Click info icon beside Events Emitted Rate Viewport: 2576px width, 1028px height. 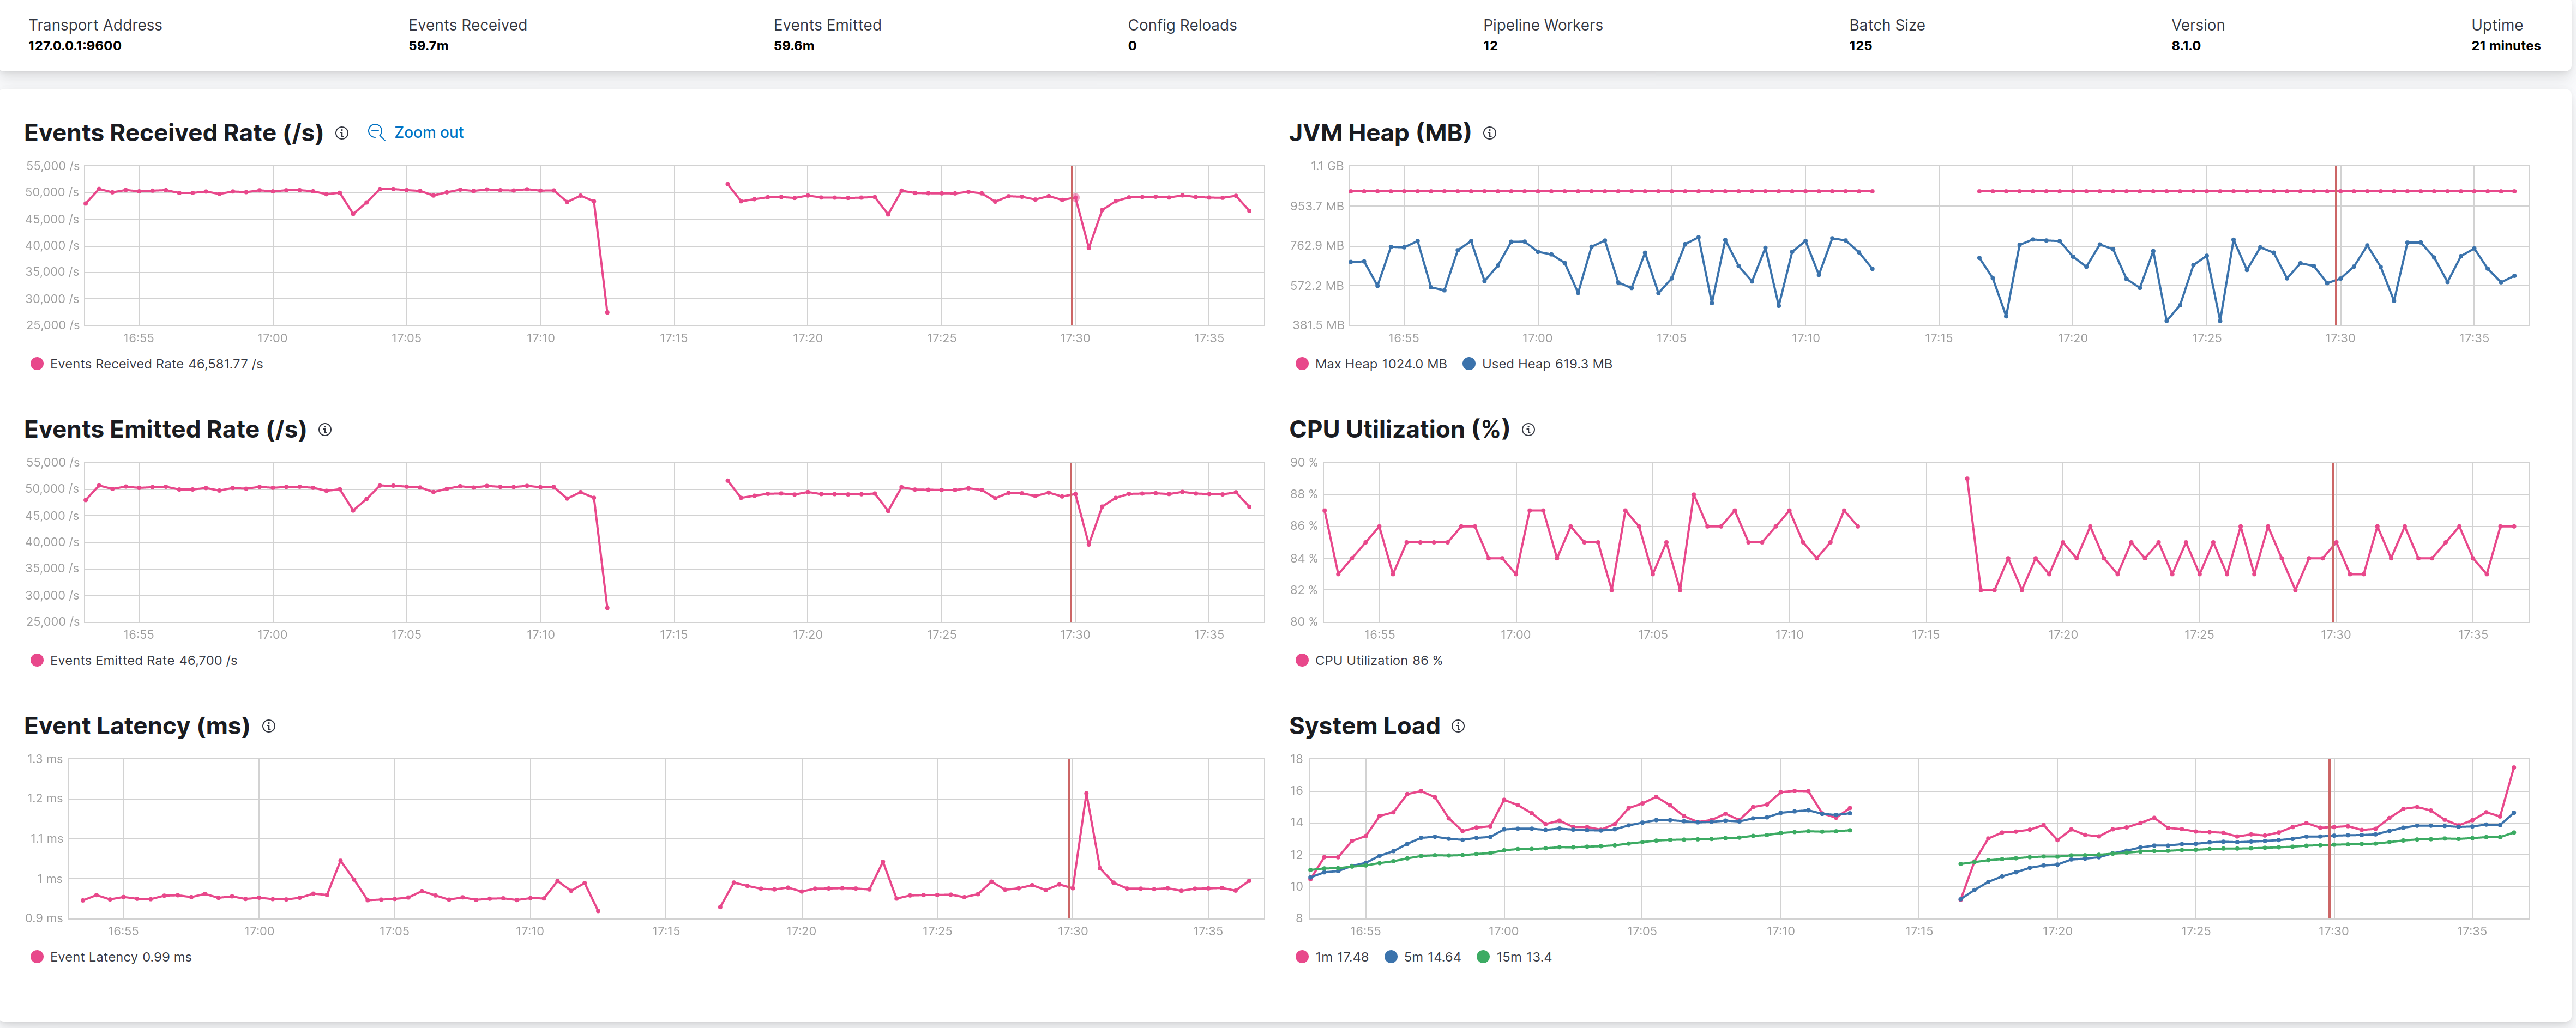(x=325, y=430)
